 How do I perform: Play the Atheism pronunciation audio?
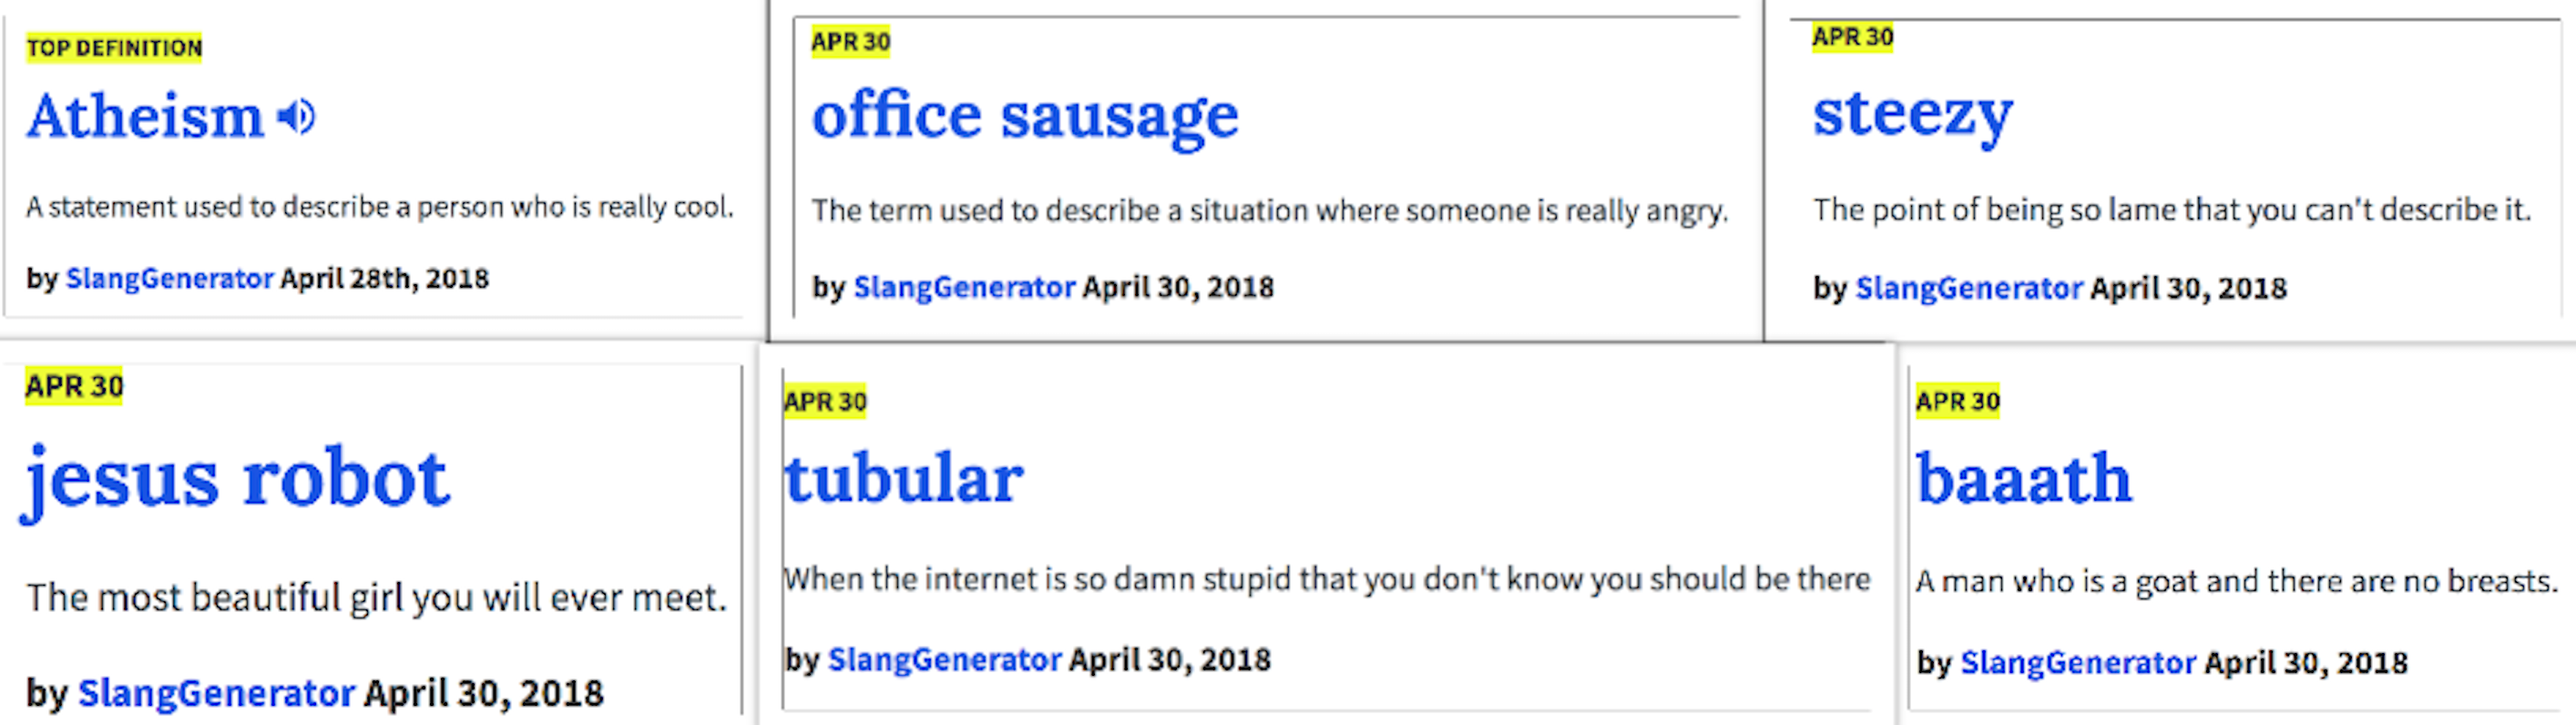(x=296, y=117)
